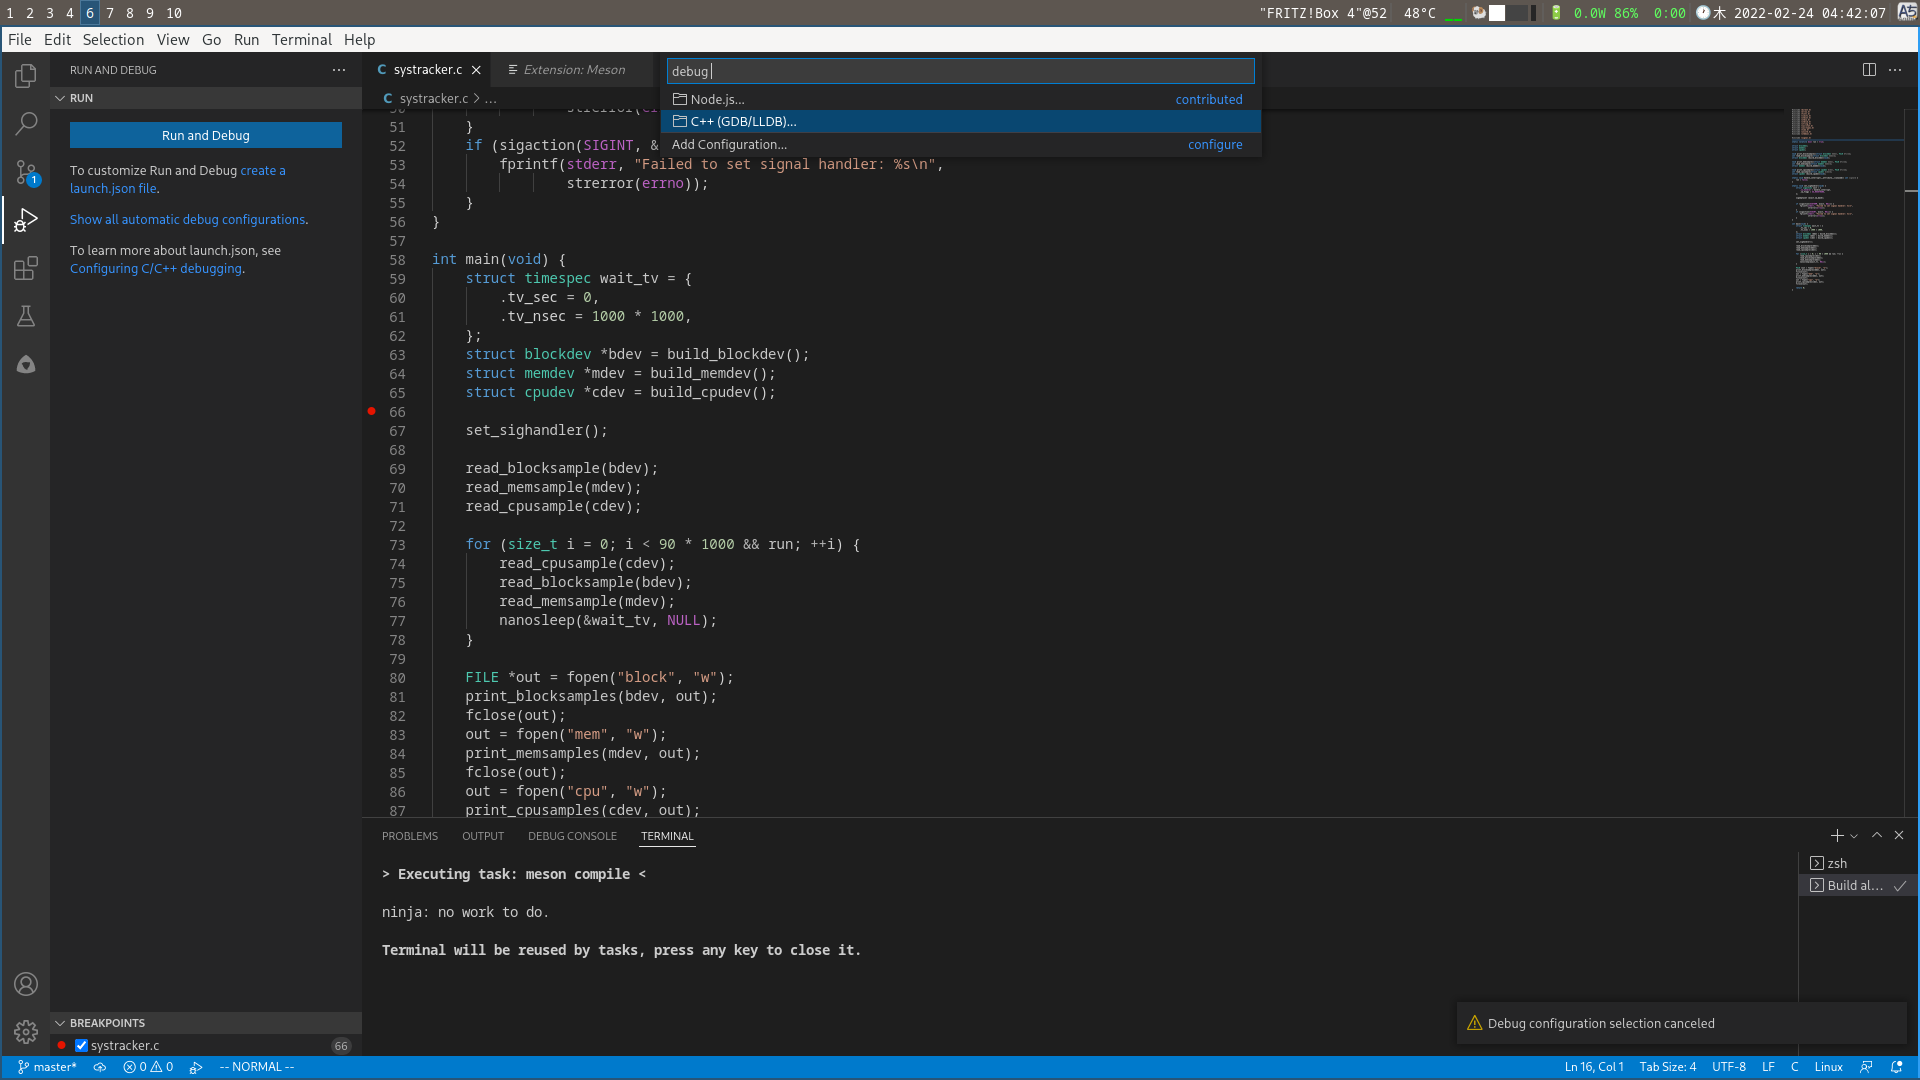The image size is (1920, 1080).
Task: Open editor more actions ellipsis
Action: point(1895,70)
